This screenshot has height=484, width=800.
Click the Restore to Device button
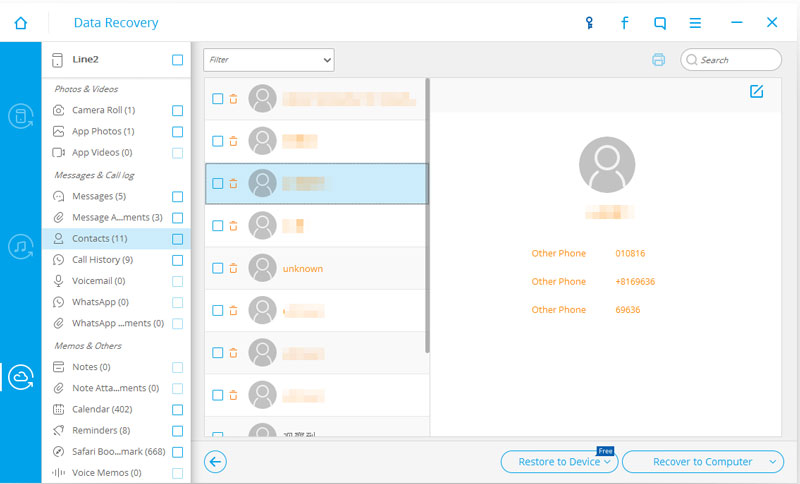click(559, 462)
